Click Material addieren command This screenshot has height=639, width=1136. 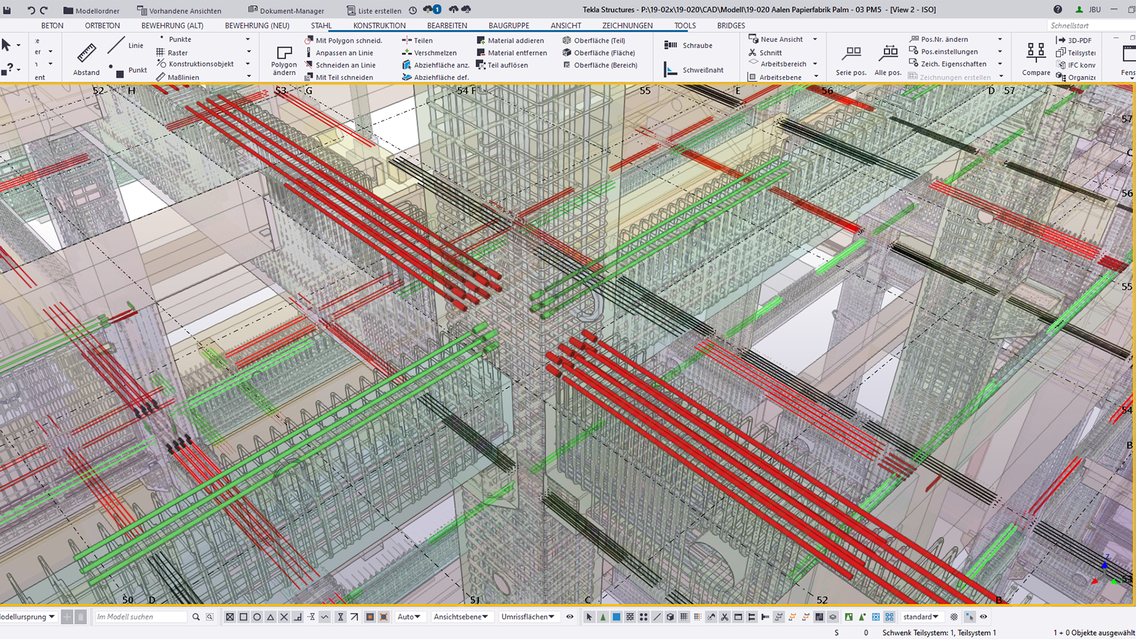coord(510,41)
